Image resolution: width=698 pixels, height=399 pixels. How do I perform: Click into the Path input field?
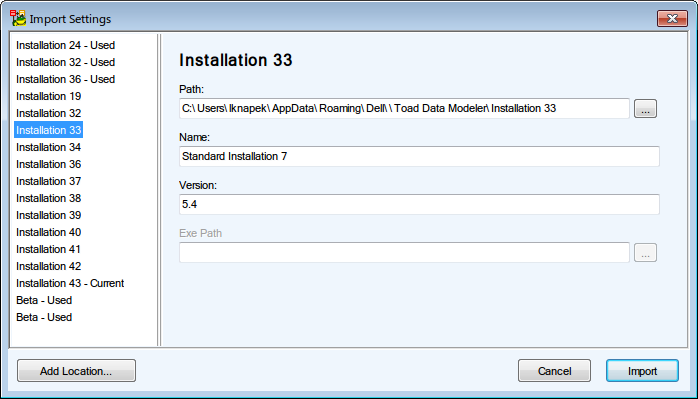coord(404,109)
